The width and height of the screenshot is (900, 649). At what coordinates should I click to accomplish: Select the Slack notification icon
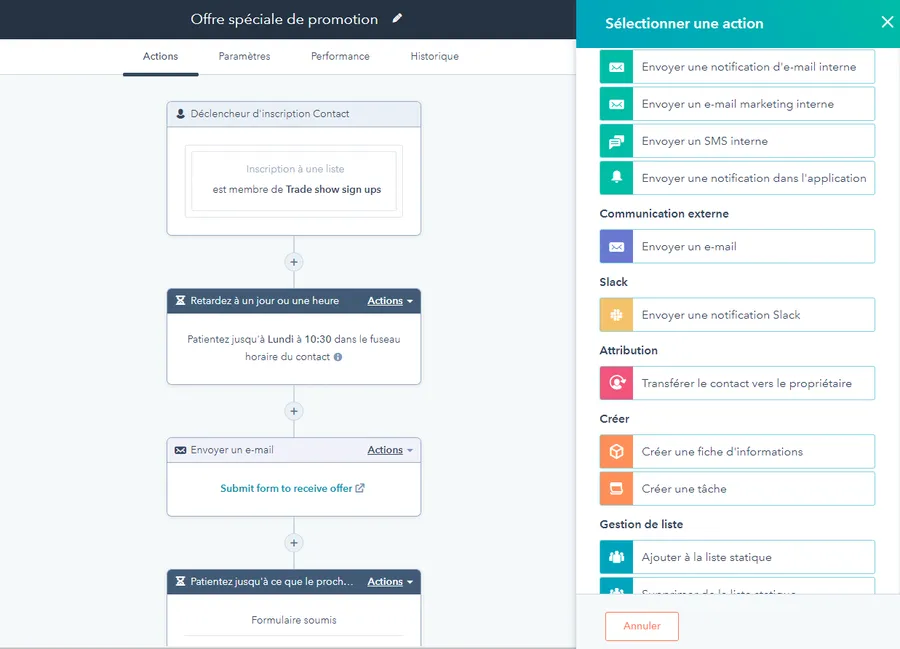pyautogui.click(x=617, y=315)
